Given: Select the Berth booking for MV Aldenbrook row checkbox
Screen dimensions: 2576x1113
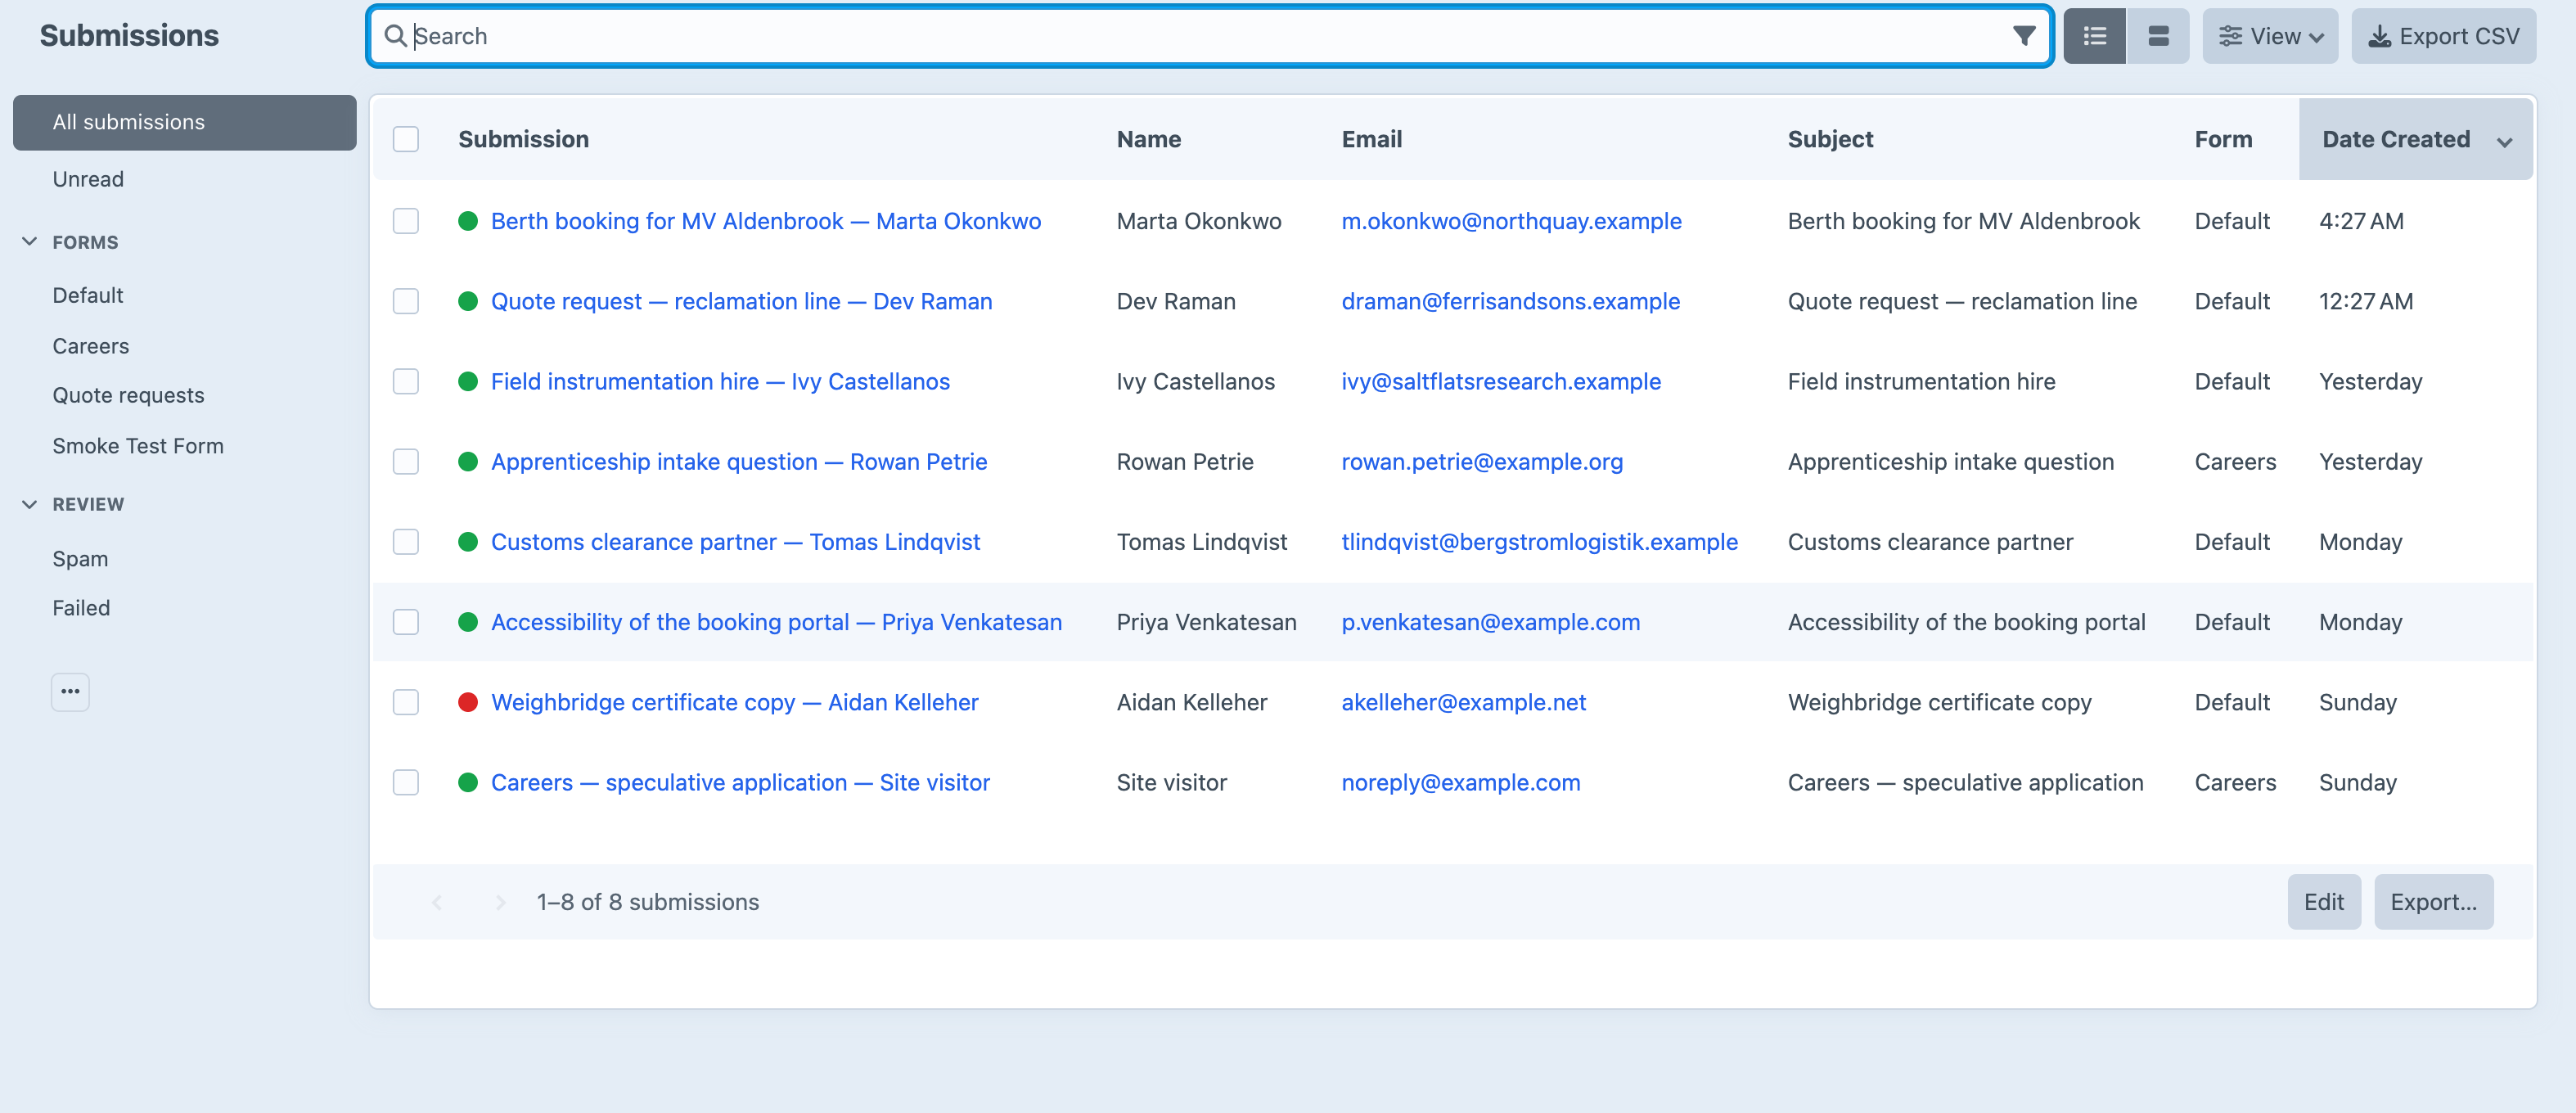Looking at the screenshot, I should click(406, 221).
